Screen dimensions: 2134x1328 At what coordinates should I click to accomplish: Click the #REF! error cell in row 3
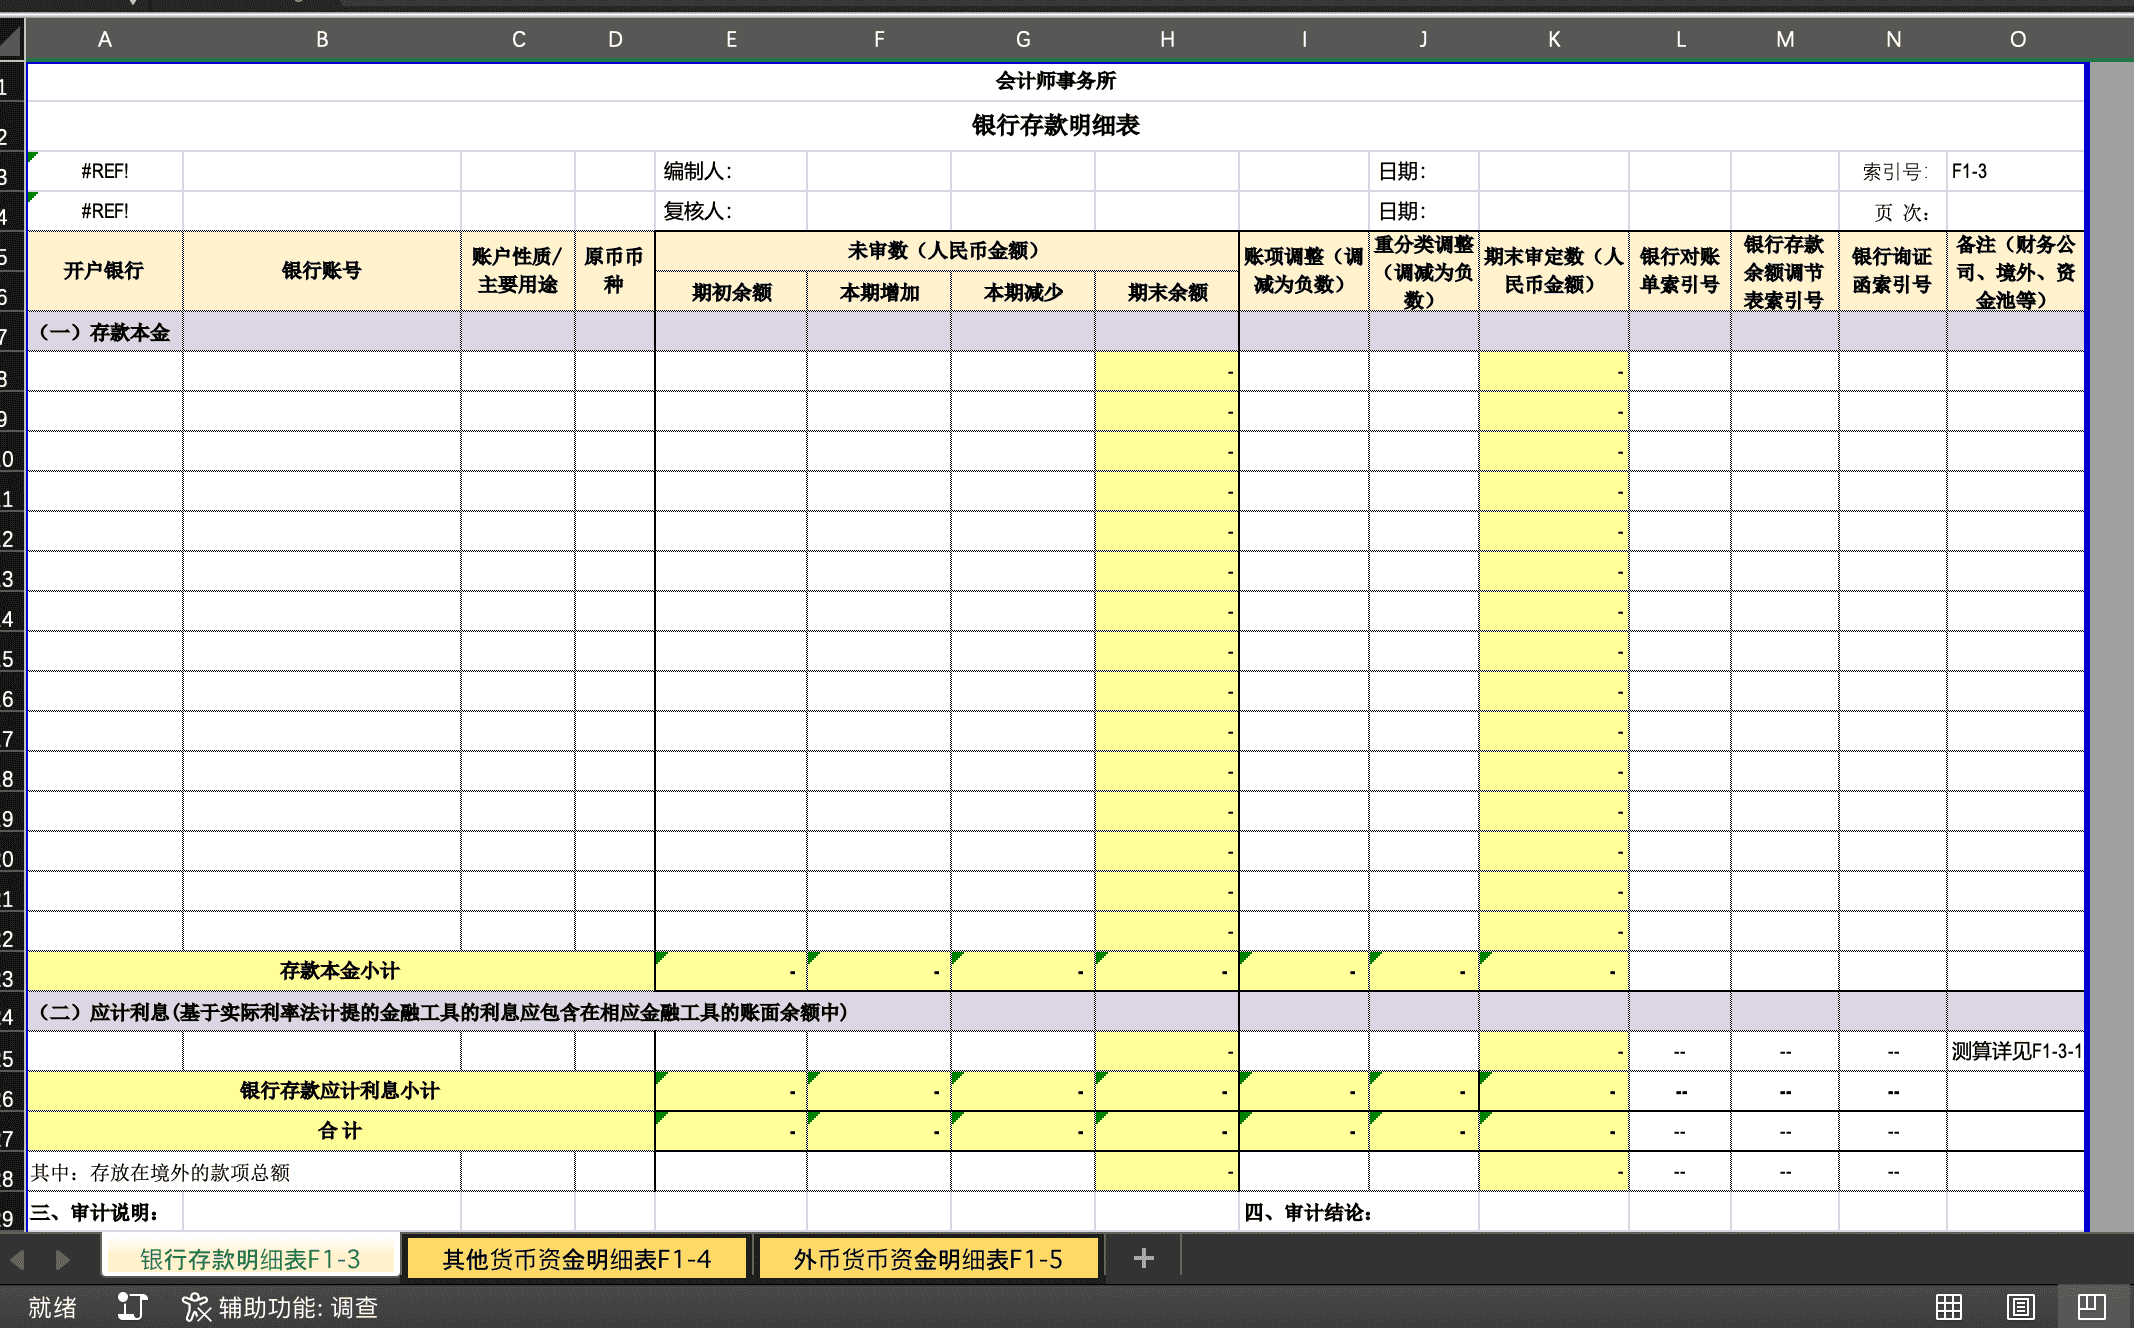click(x=105, y=171)
